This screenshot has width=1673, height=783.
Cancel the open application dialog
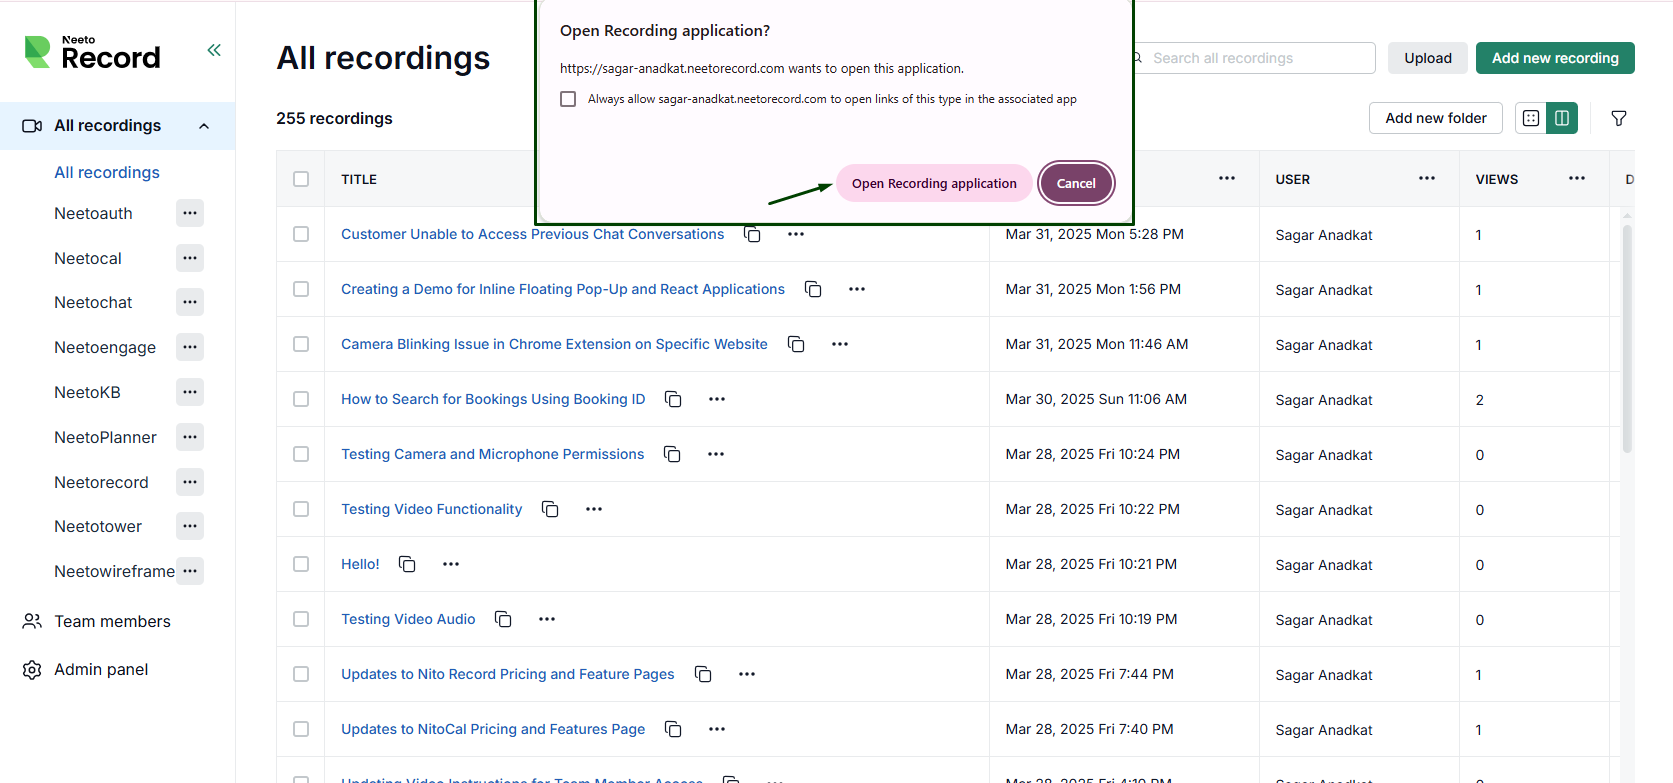[1076, 183]
